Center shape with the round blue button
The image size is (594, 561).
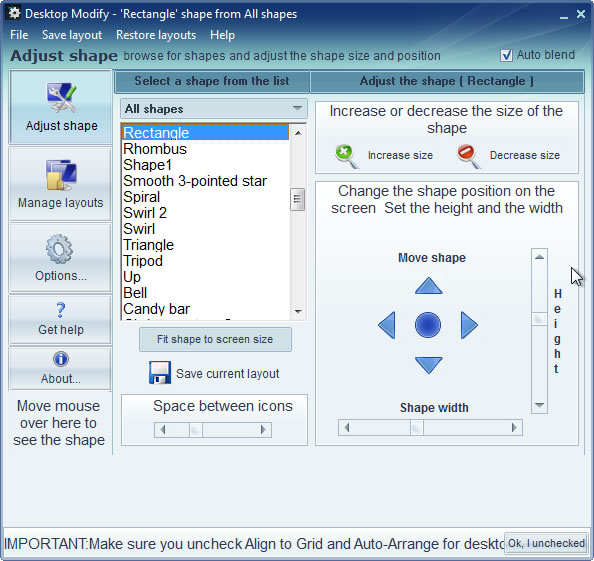pos(428,325)
